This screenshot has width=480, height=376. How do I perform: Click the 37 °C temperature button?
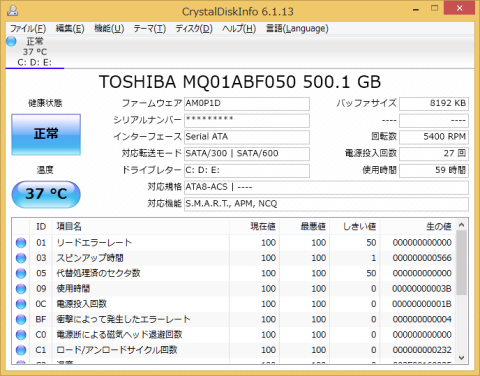click(x=46, y=194)
